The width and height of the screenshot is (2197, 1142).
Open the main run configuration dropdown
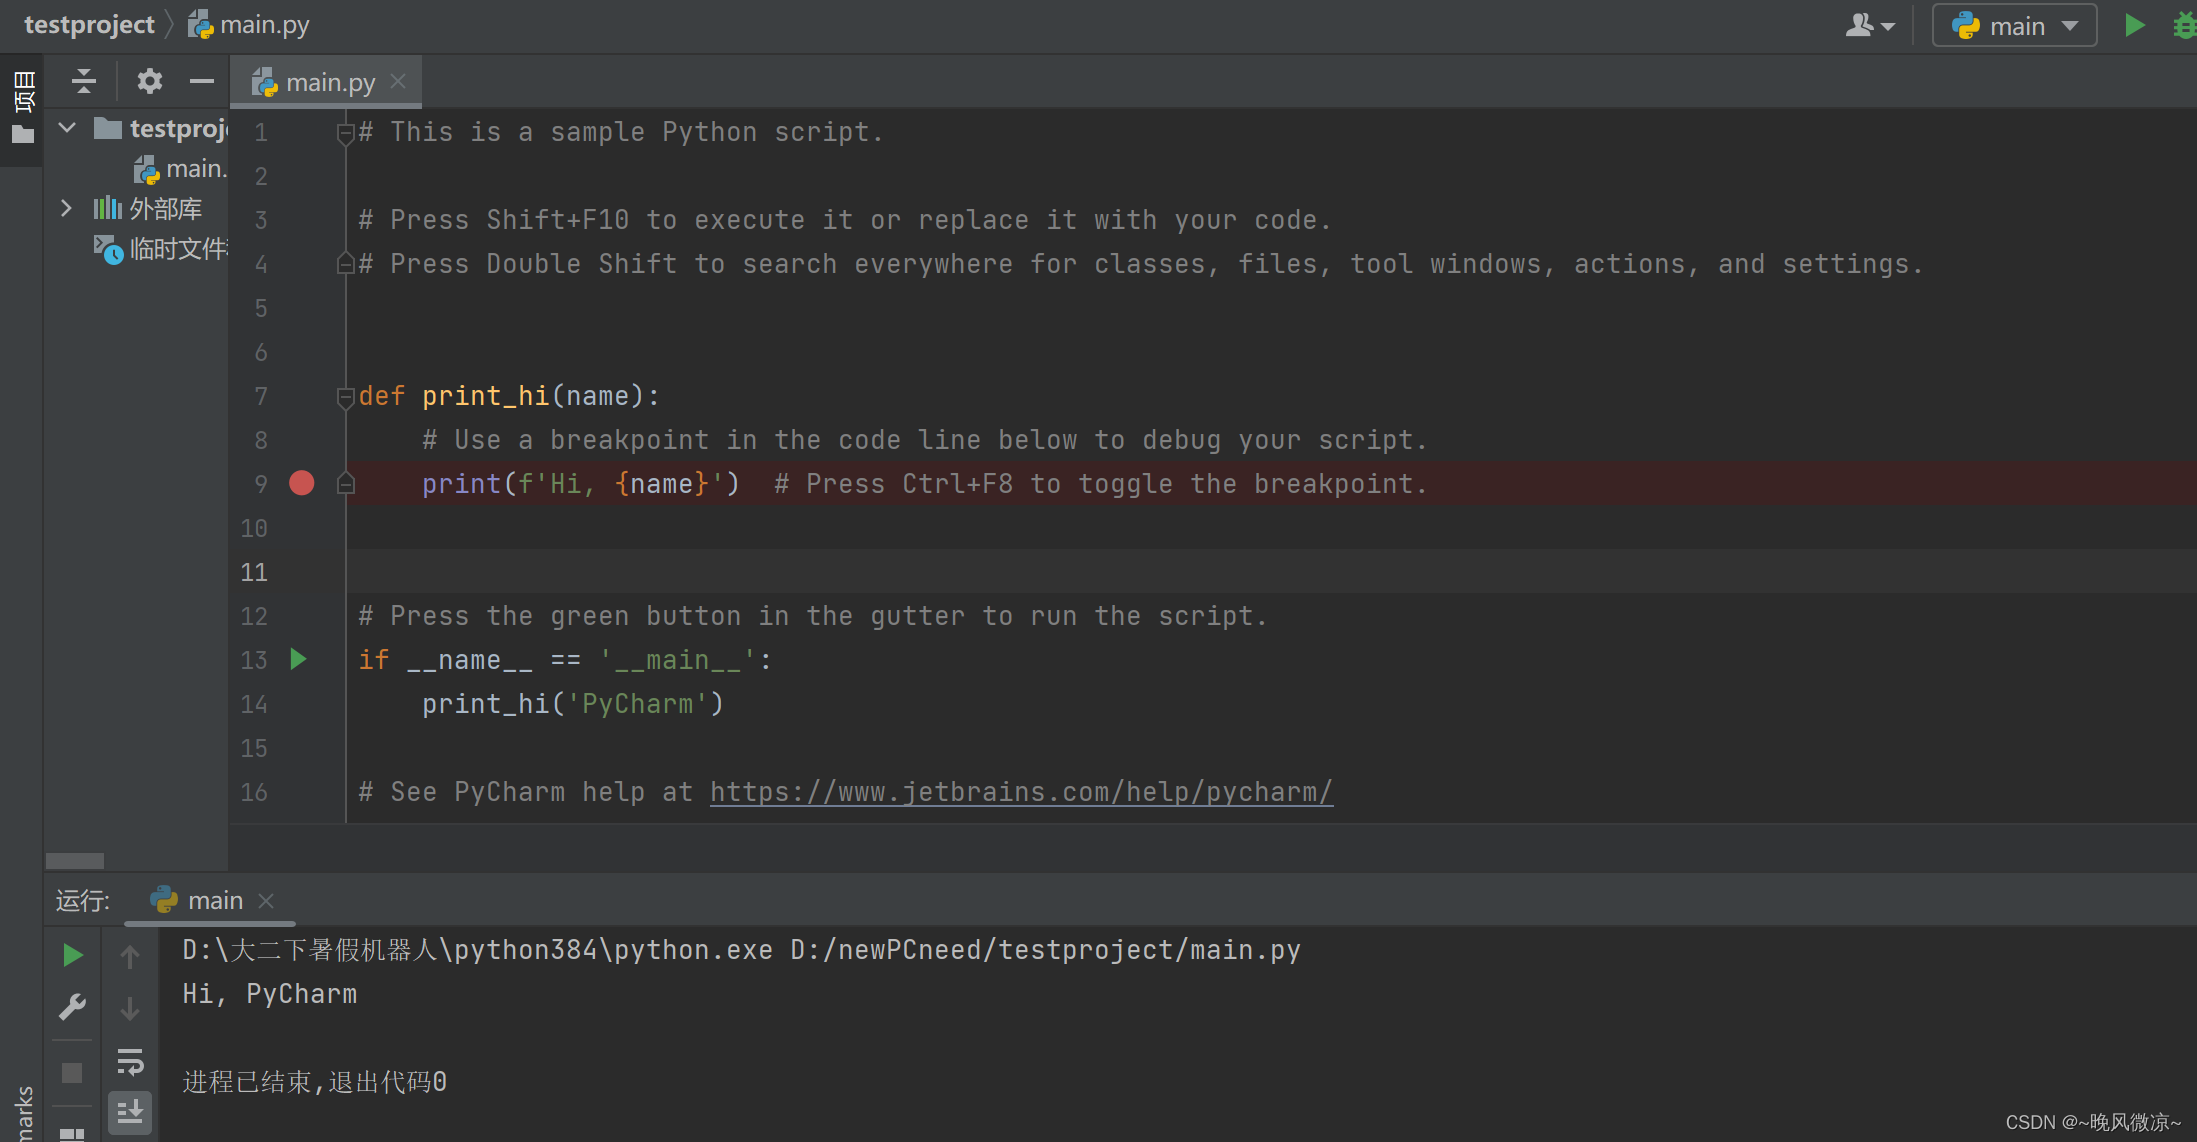click(x=2014, y=26)
